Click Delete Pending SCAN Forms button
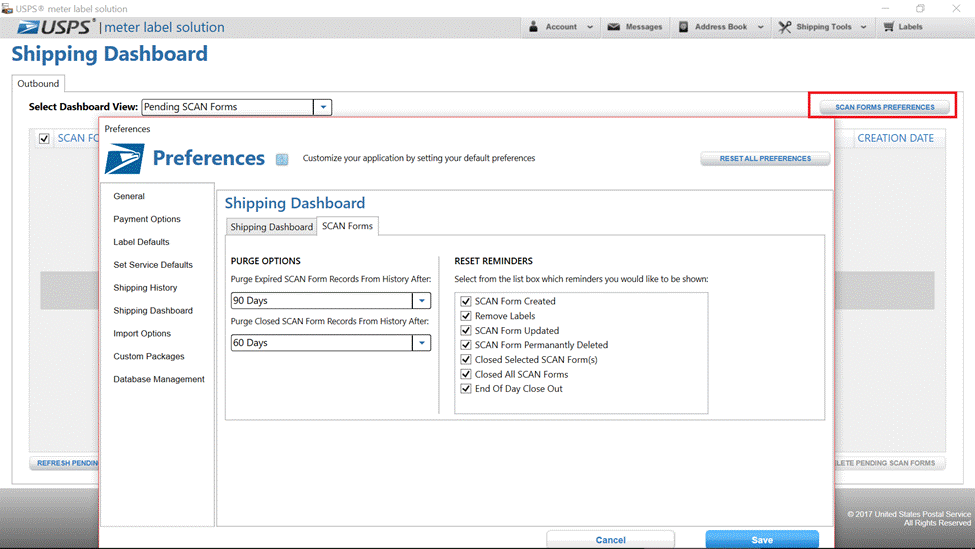 click(889, 463)
